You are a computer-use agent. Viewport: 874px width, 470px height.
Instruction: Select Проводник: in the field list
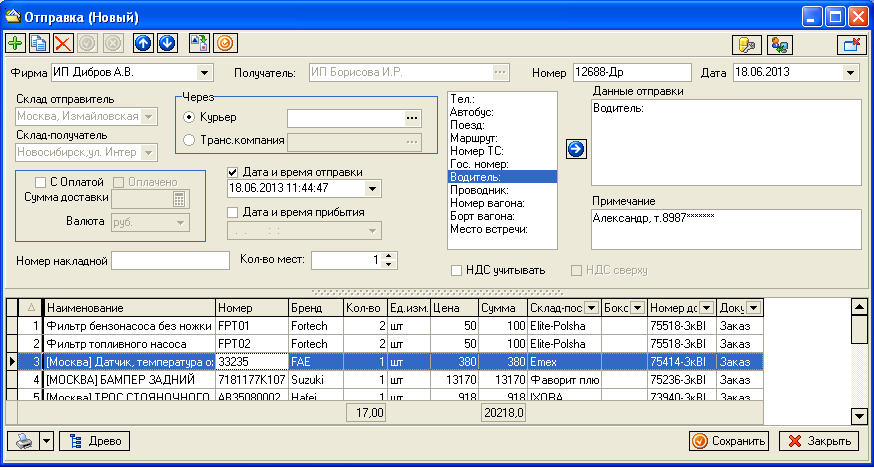tap(502, 190)
